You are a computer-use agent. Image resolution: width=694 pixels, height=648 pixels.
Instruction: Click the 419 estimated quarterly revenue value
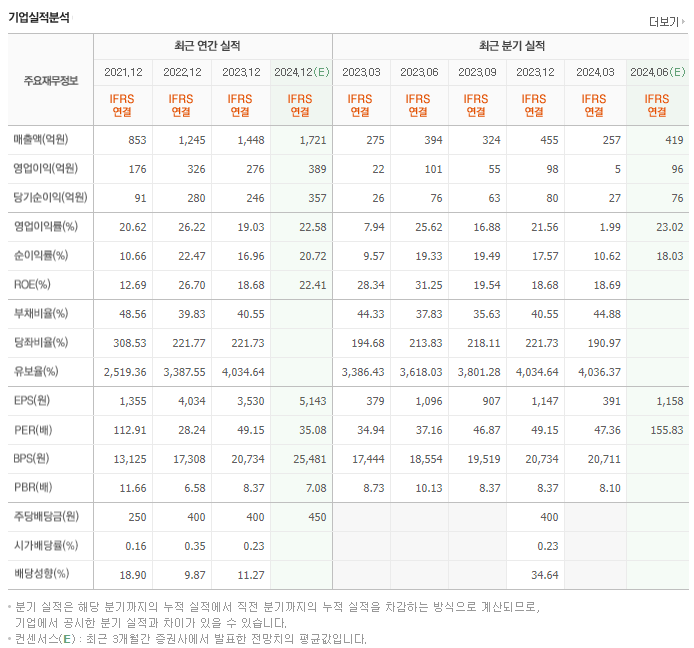(674, 140)
